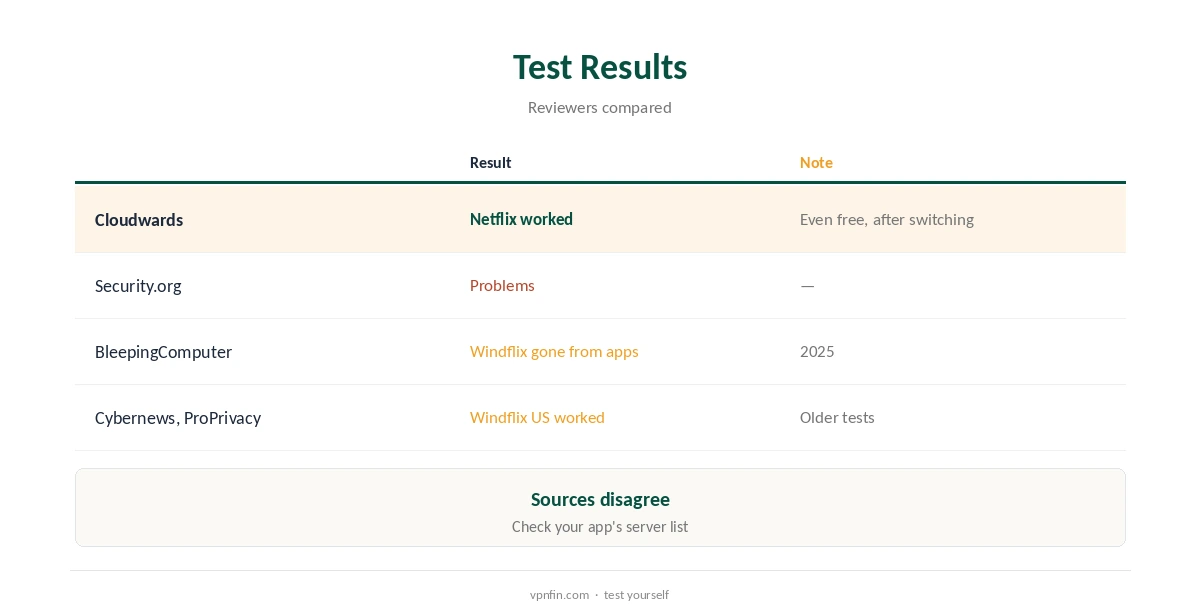
Task: Click the "Test Results" heading
Action: [600, 67]
